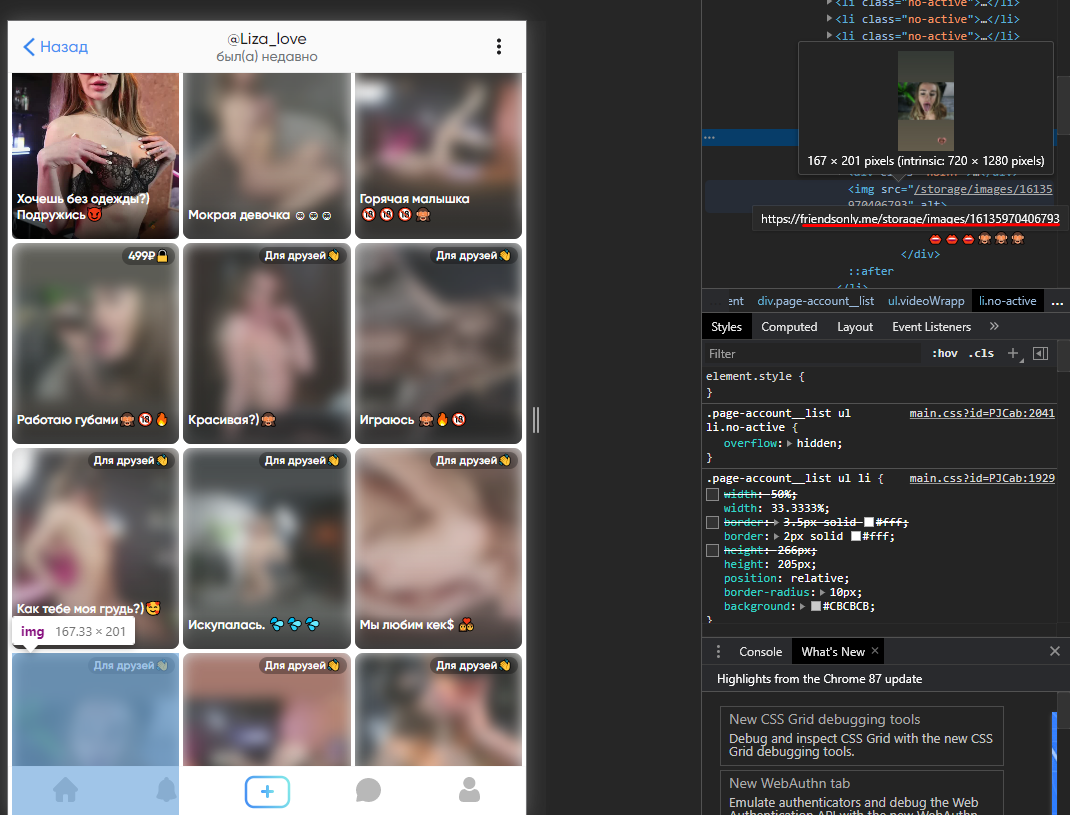Image resolution: width=1070 pixels, height=815 pixels.
Task: Show more tabs using the double chevron
Action: click(994, 326)
